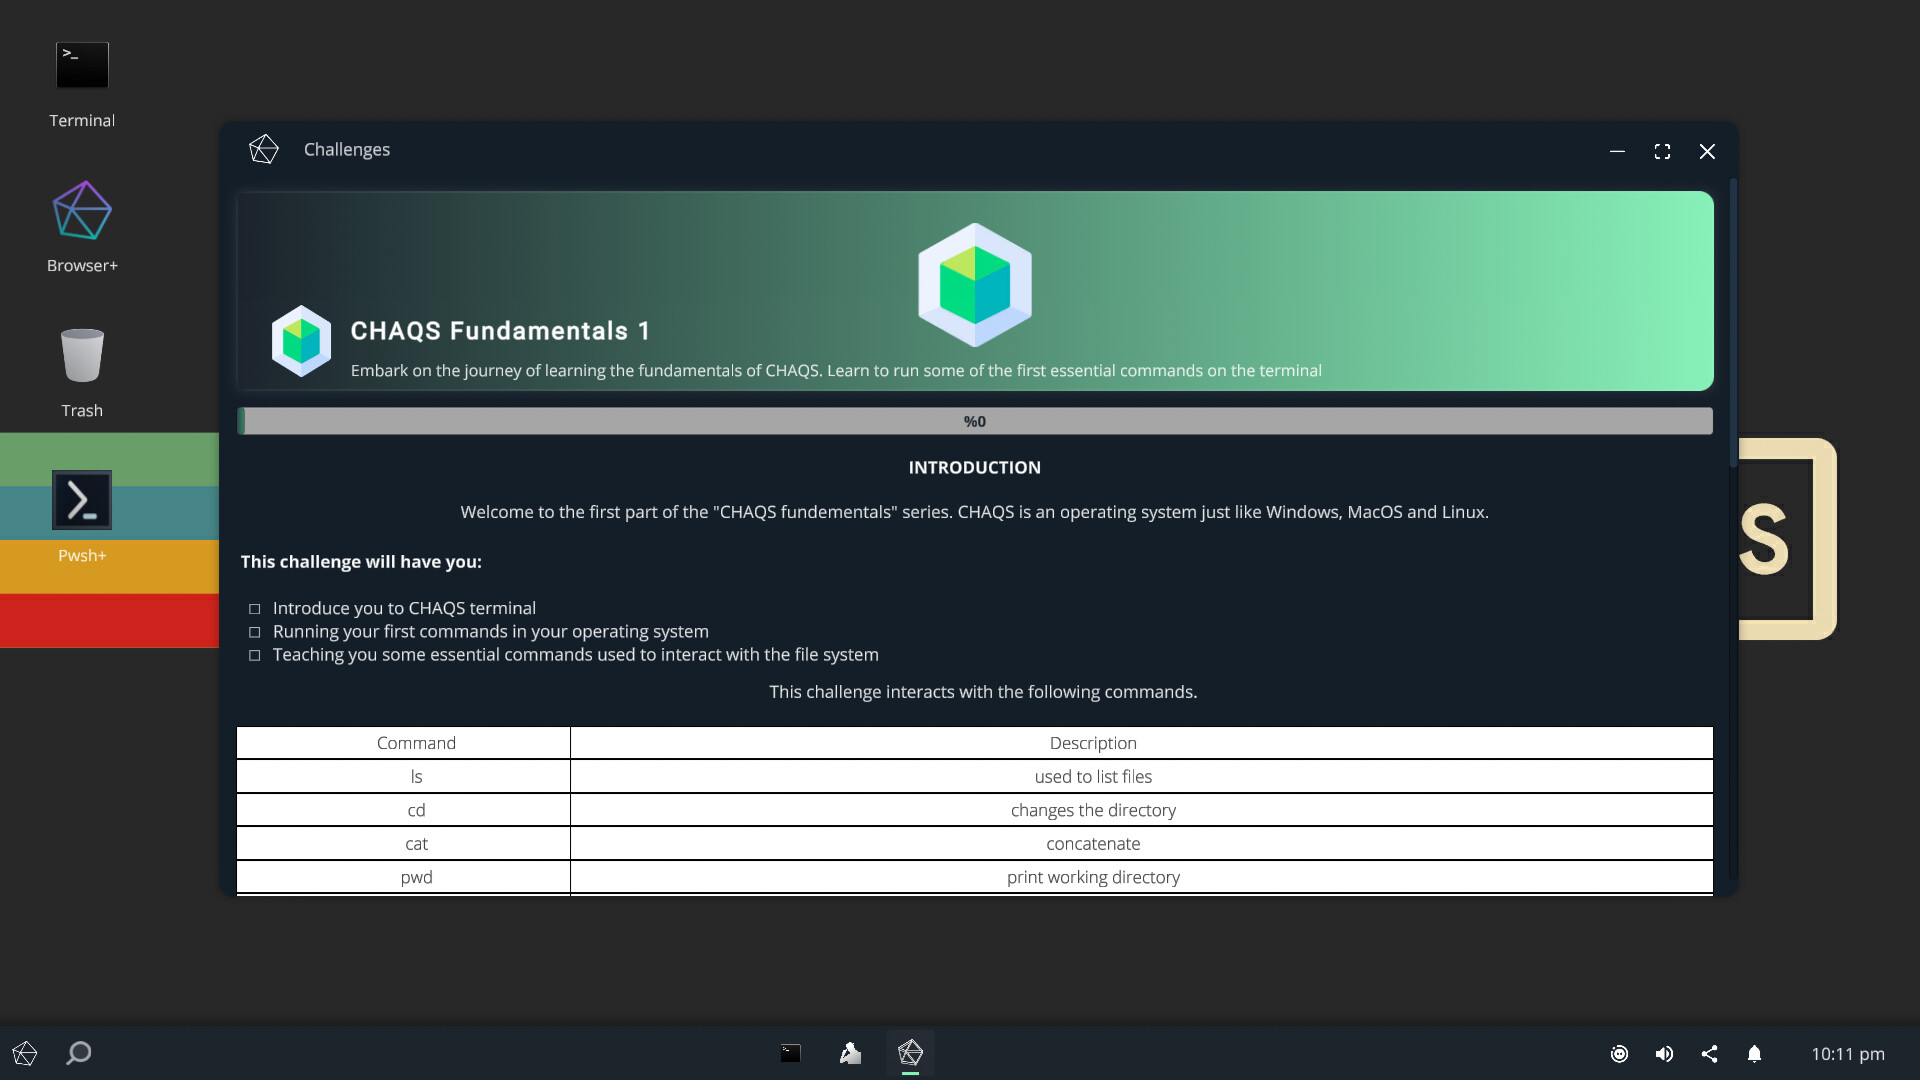Click the Challenges pentagon icon in the taskbar
The image size is (1920, 1080).
910,1053
